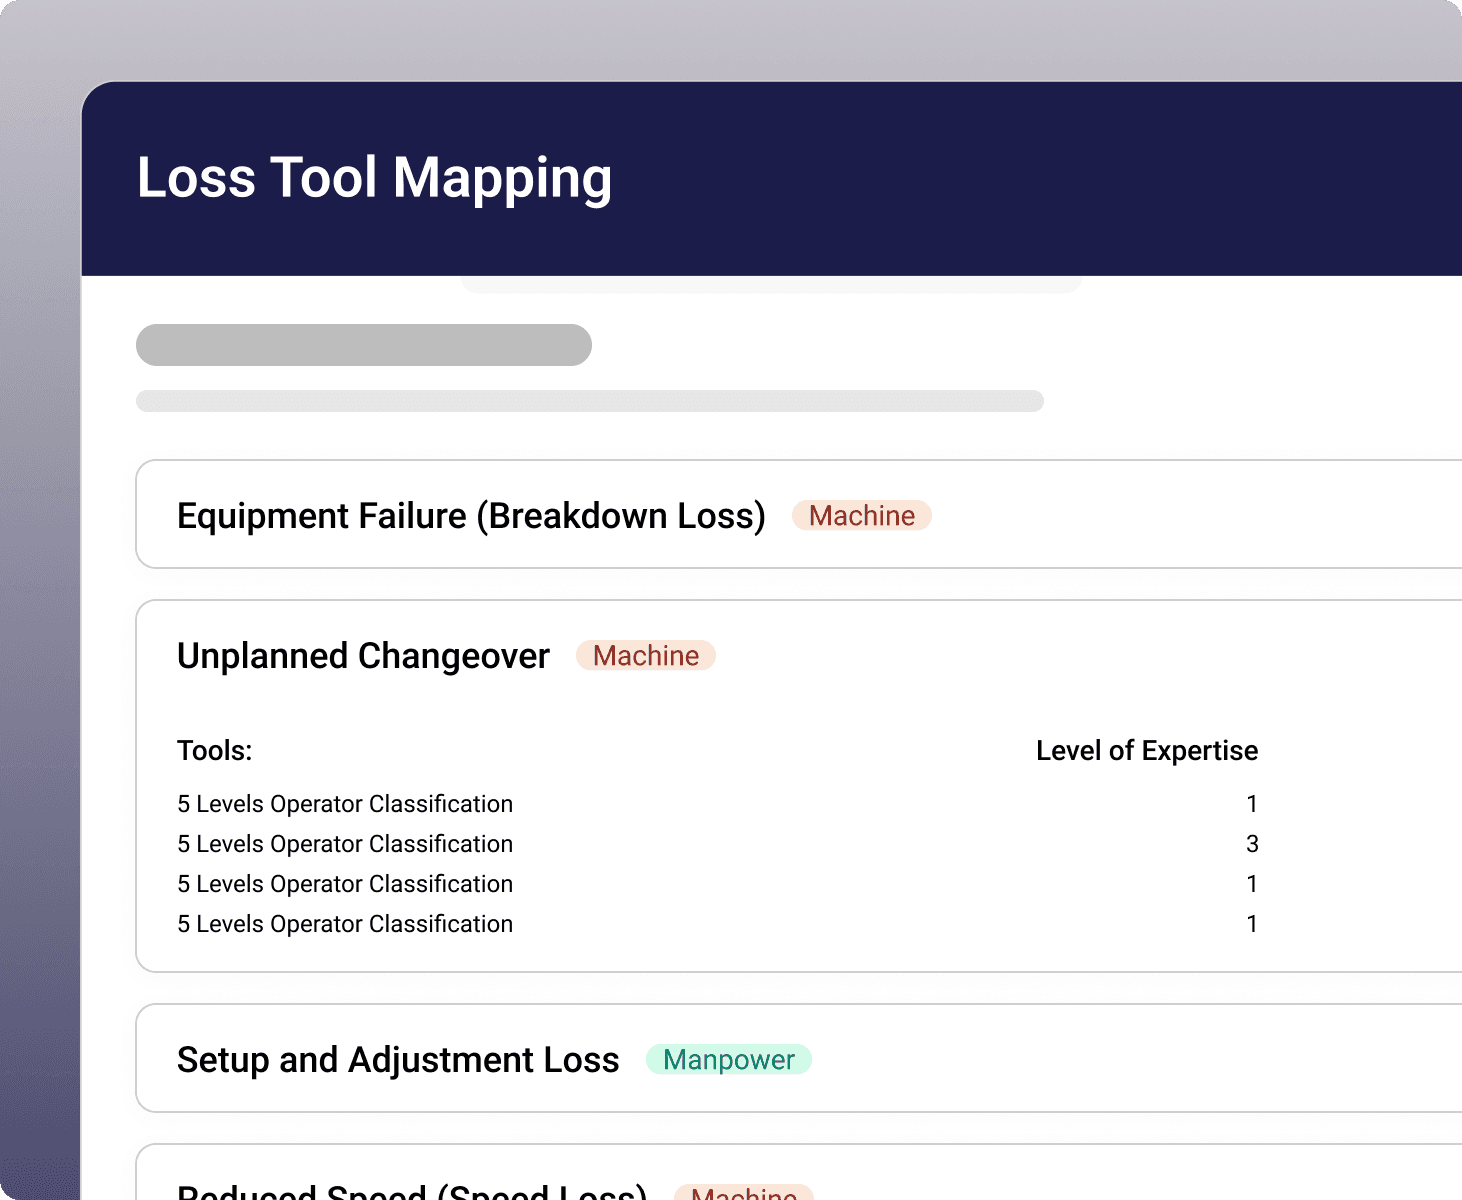Click the Machine tag beside Unplanned Changeover

click(645, 656)
